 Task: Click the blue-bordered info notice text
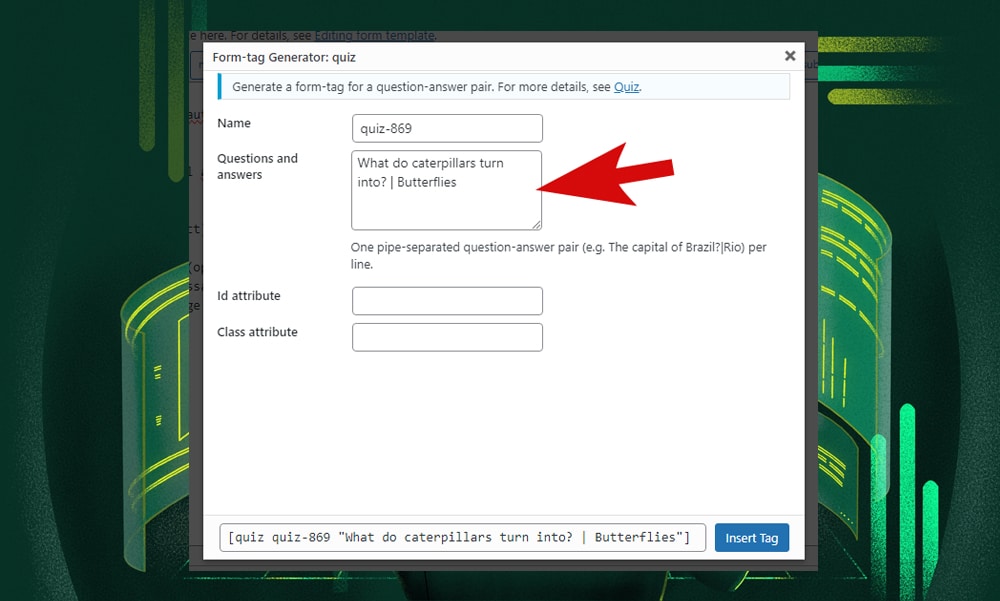[420, 87]
